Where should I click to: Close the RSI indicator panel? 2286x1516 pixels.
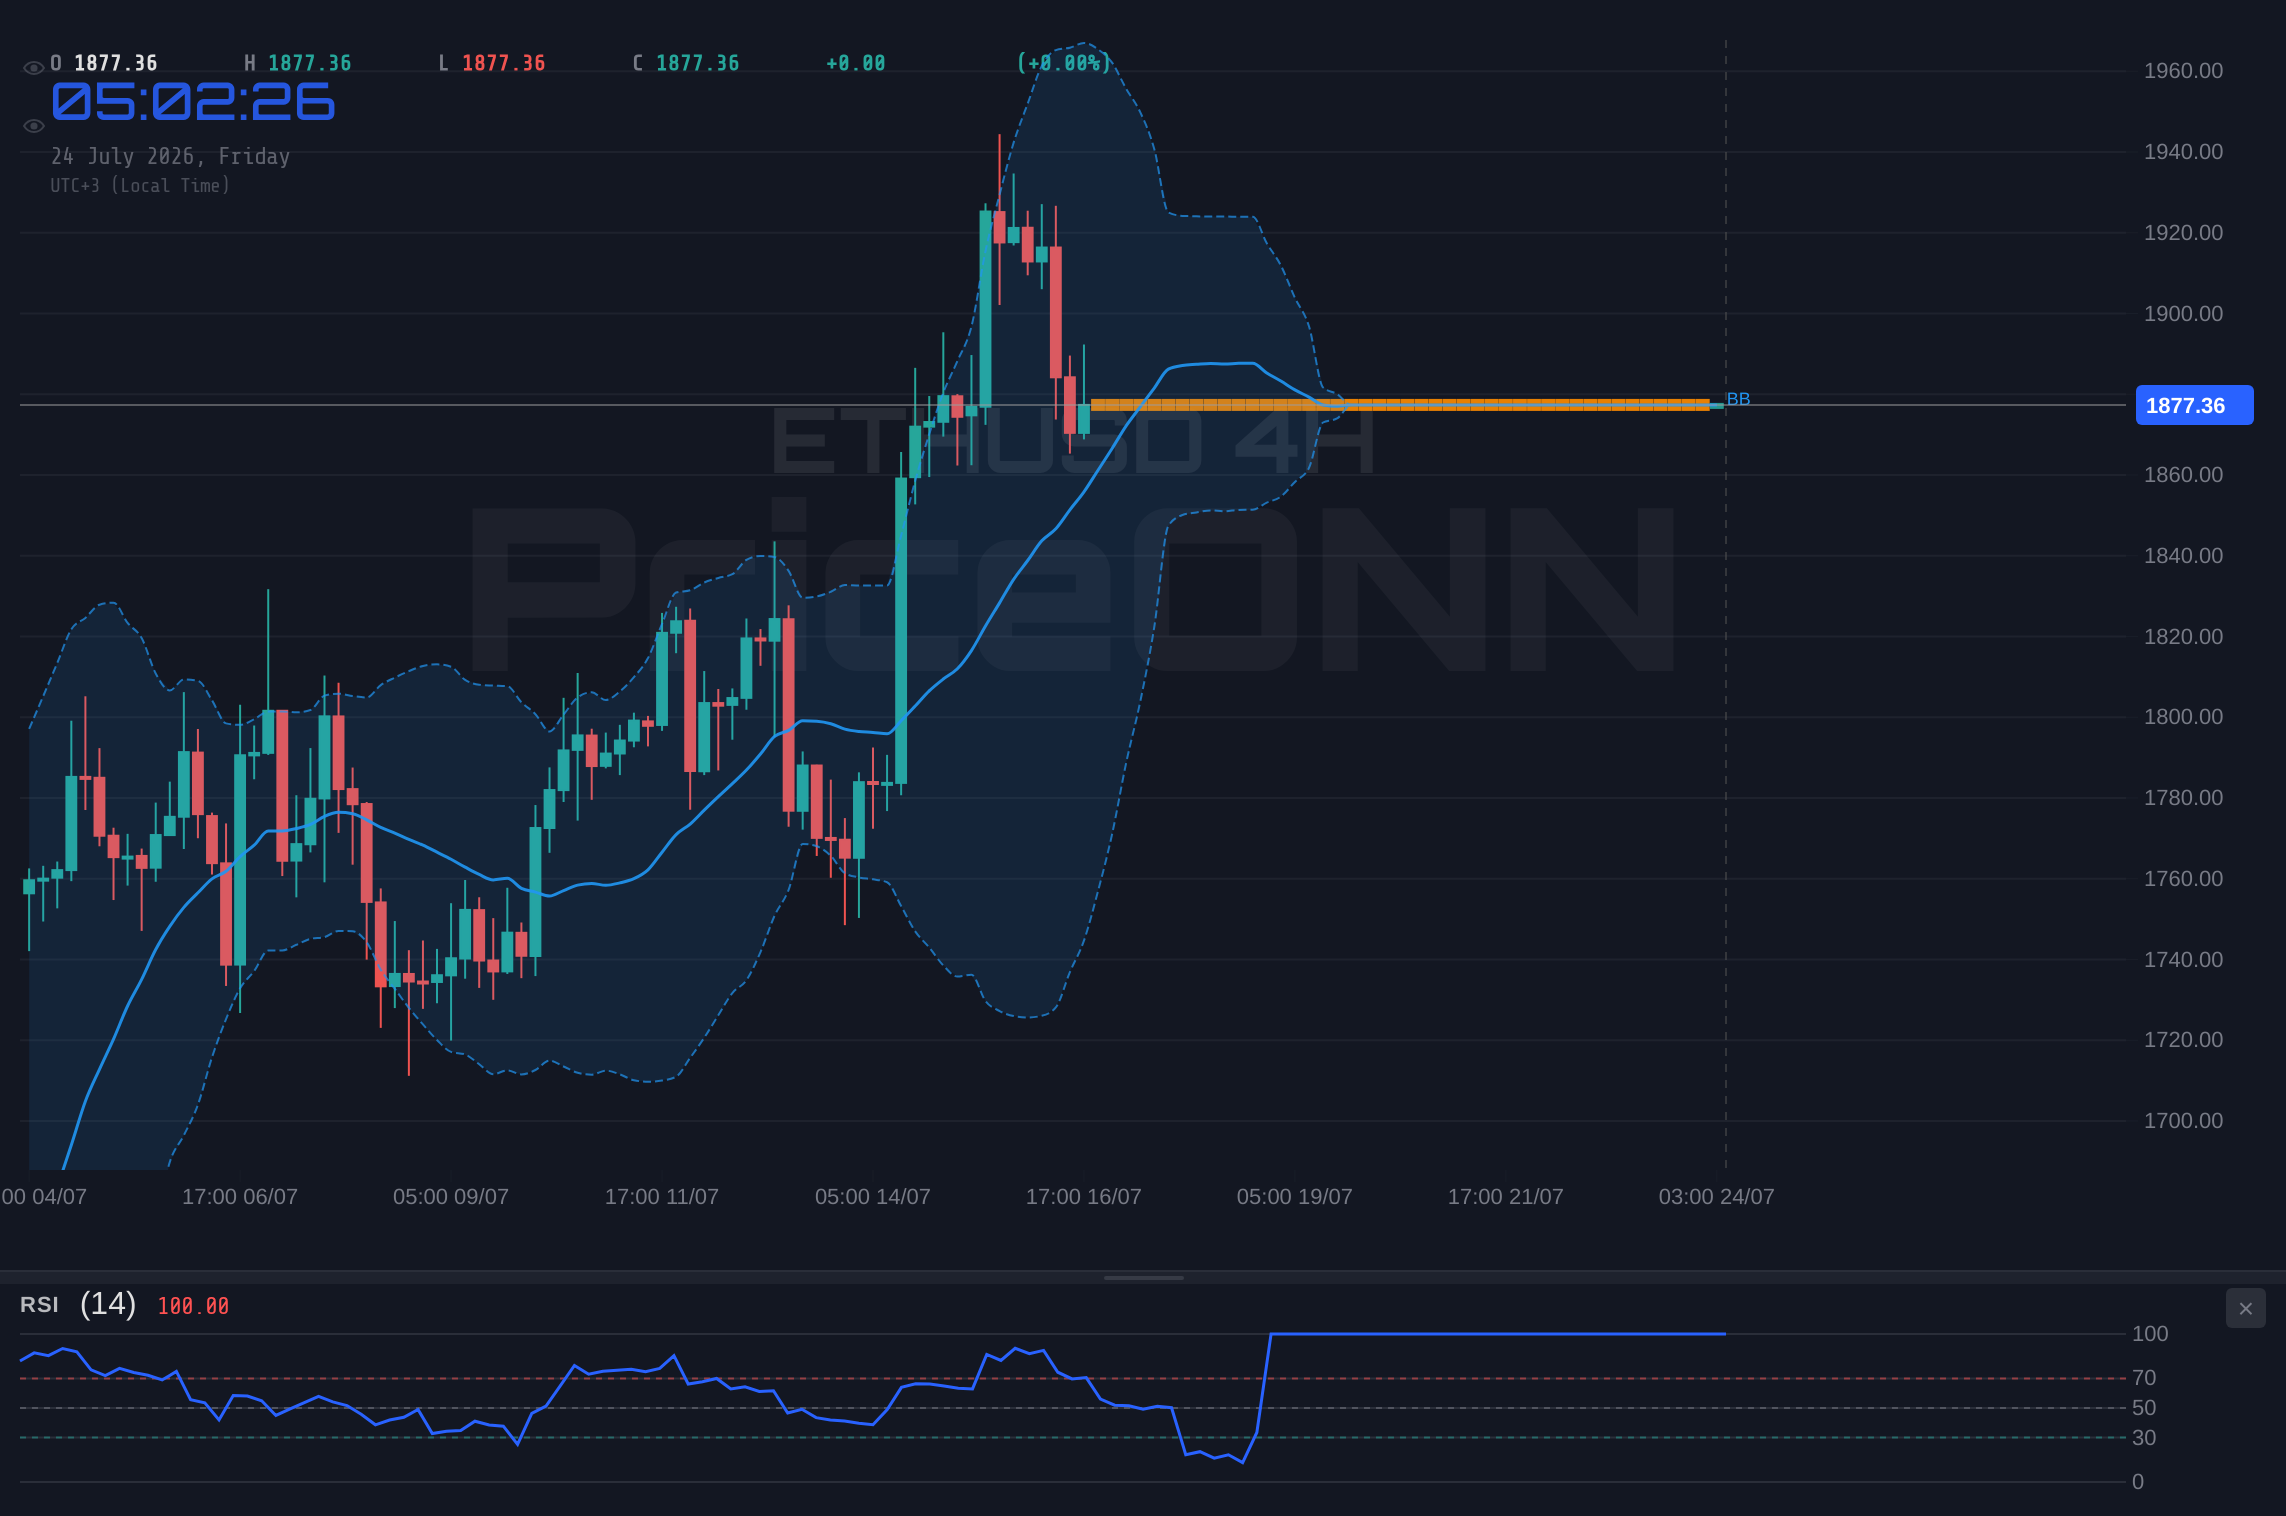point(2245,1308)
